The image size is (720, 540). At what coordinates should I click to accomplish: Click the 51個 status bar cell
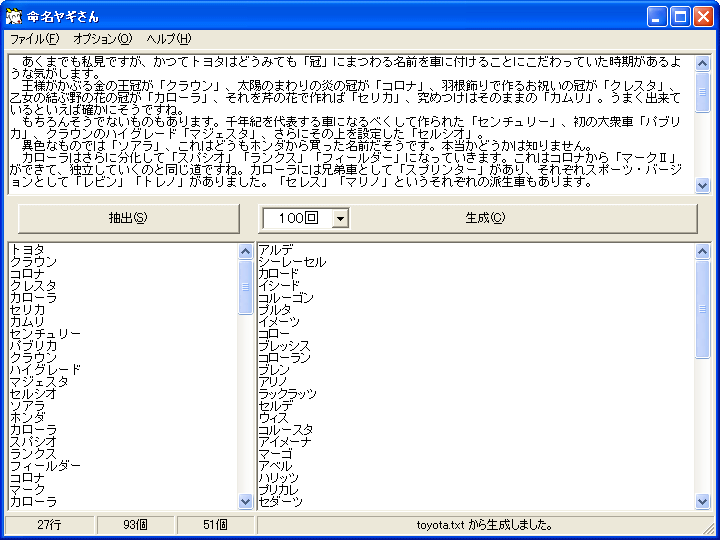click(x=215, y=525)
